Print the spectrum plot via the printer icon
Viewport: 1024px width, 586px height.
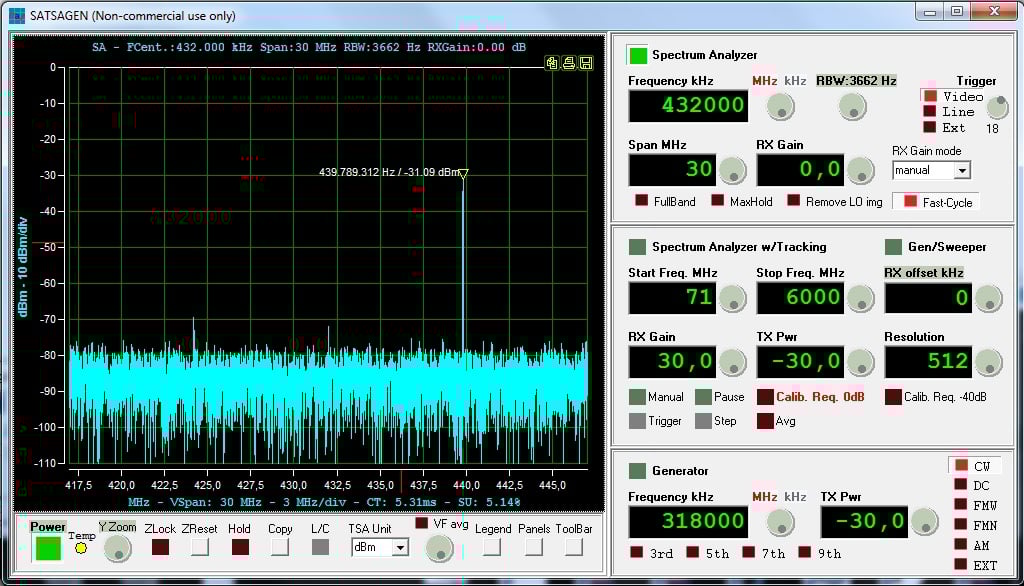point(569,63)
